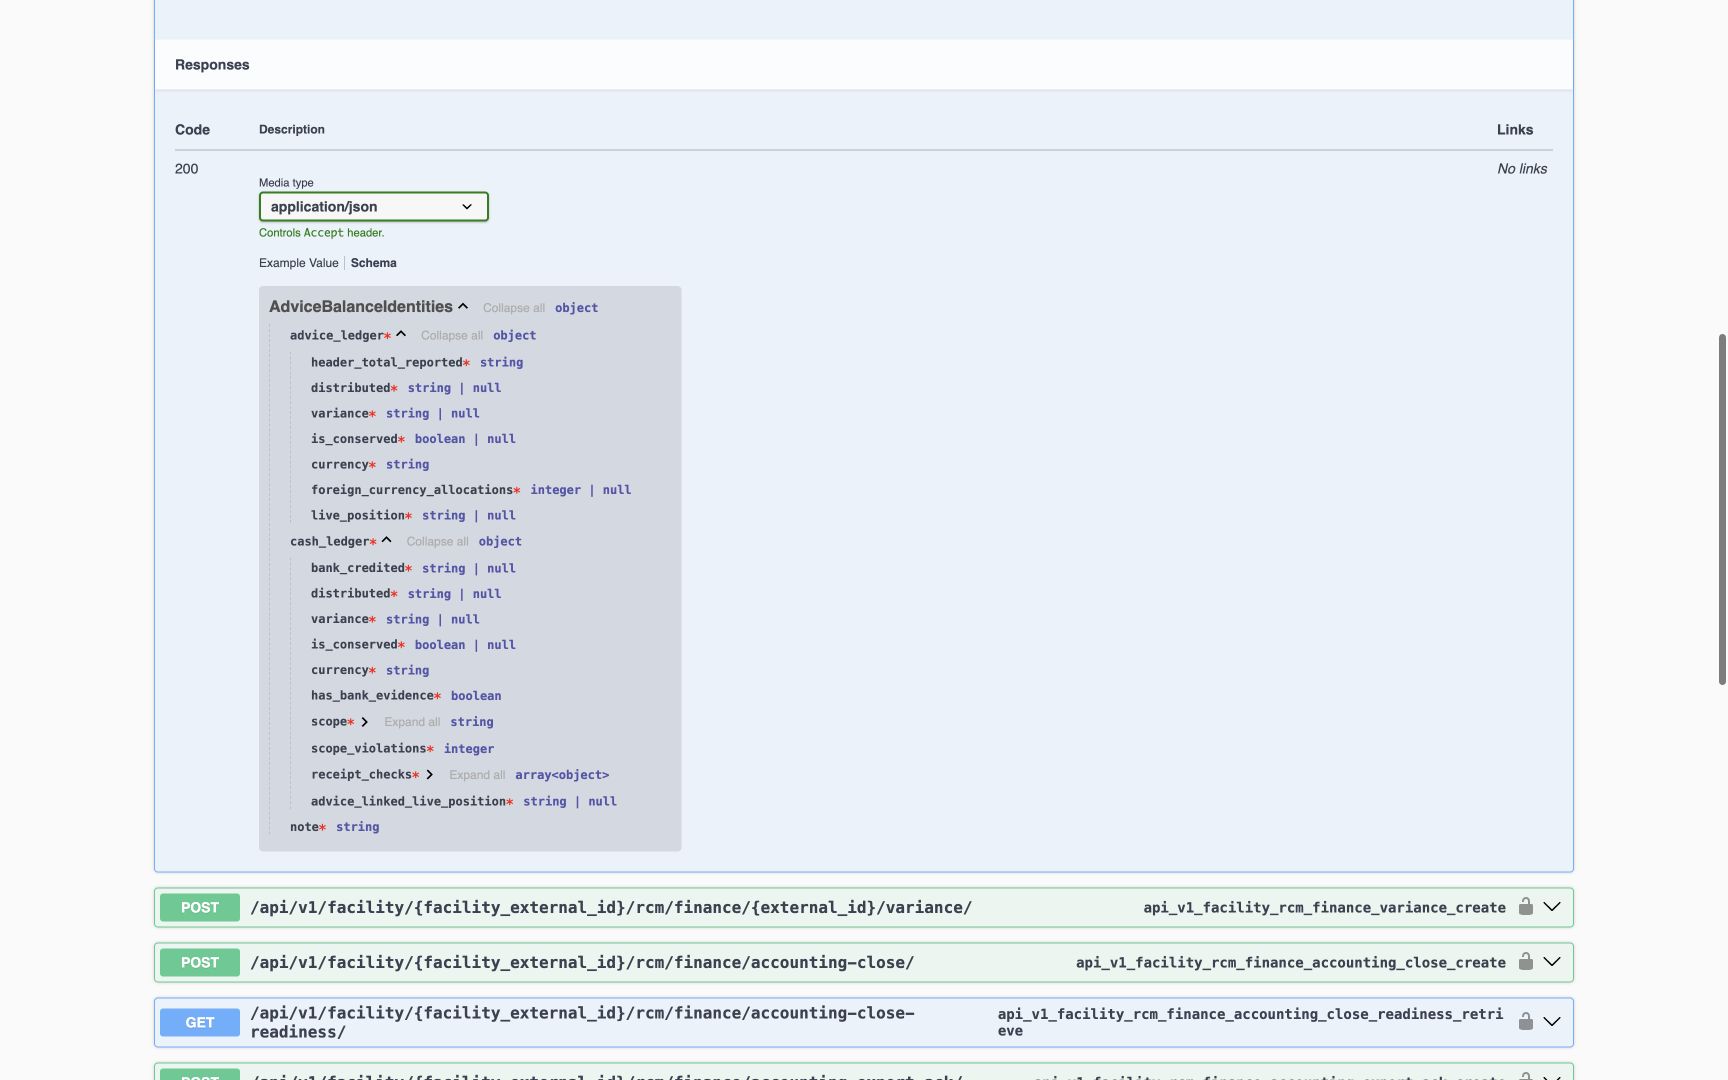Click has_bank_evidence property name
This screenshot has width=1728, height=1080.
pos(372,696)
